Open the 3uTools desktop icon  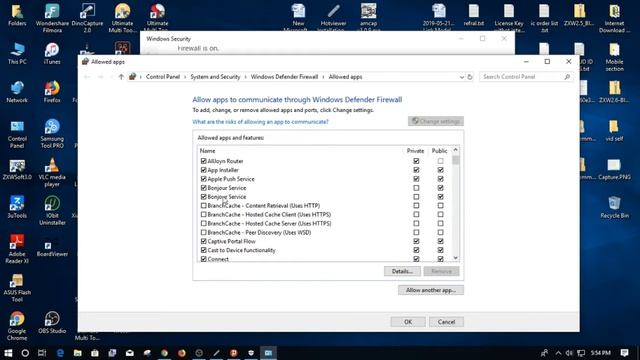[17, 207]
